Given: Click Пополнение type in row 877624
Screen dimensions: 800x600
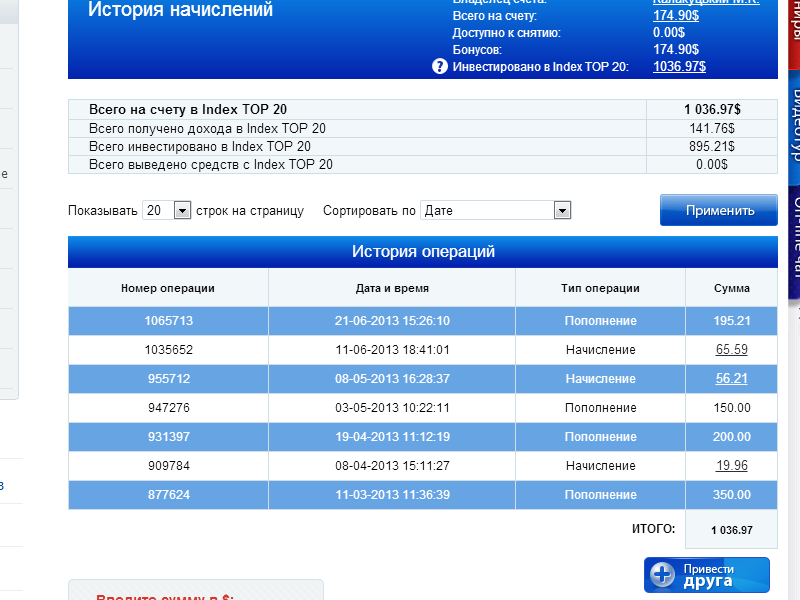Looking at the screenshot, I should pos(601,495).
